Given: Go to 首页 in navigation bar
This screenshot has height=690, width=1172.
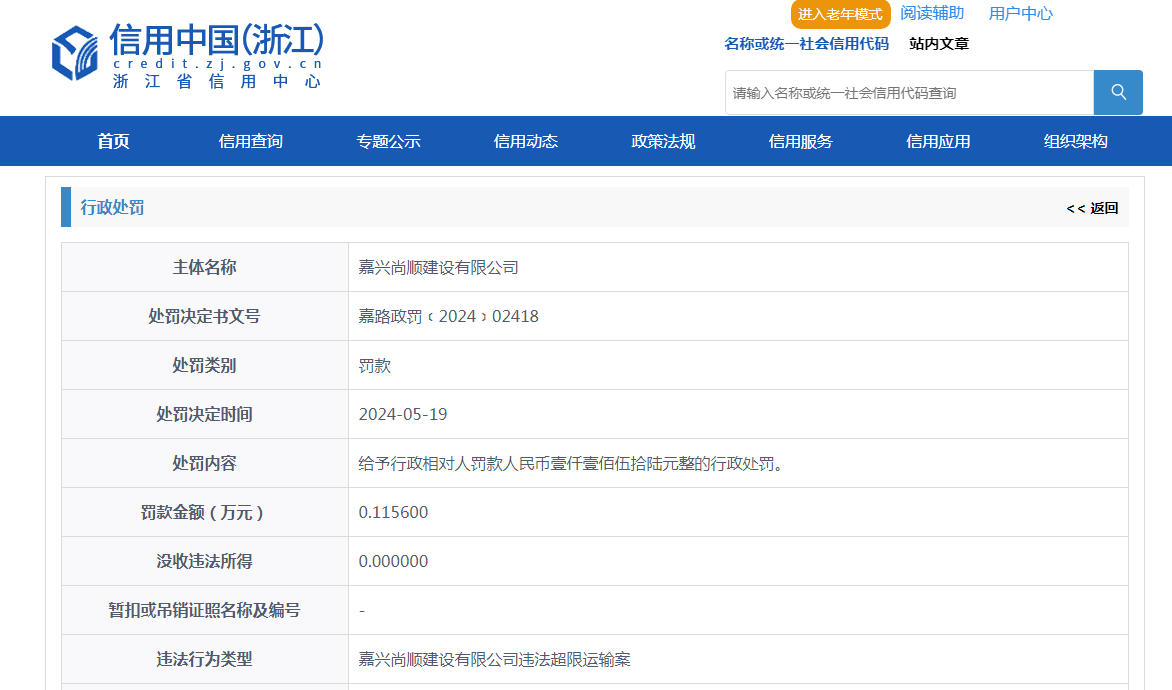Looking at the screenshot, I should pyautogui.click(x=113, y=142).
